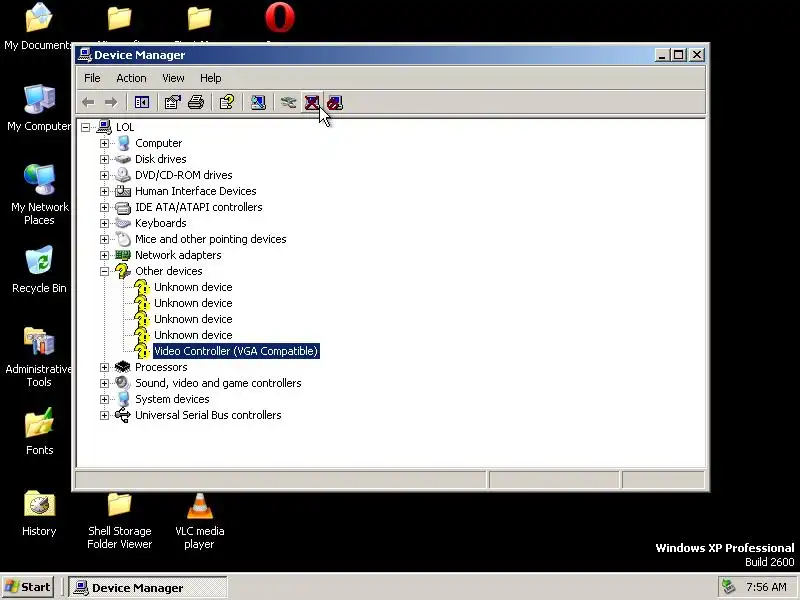Screen dimensions: 800x600
Task: Click the Uninstall device red X icon
Action: coord(312,103)
